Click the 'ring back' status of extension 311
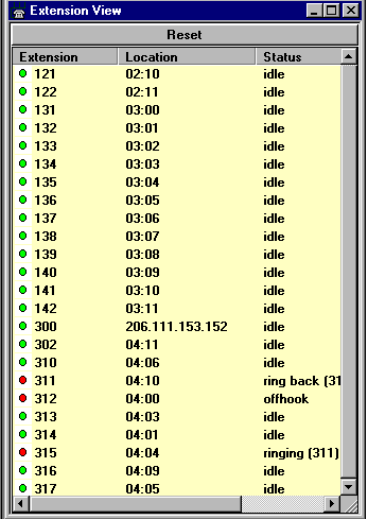This screenshot has width=367, height=519. pos(302,381)
